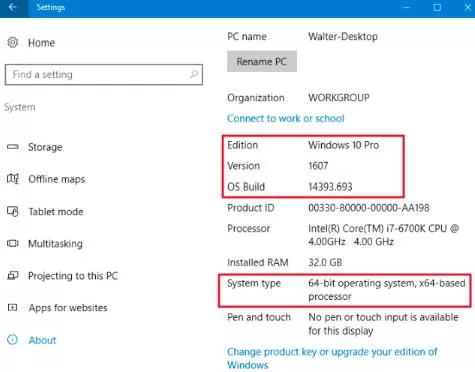The image size is (475, 372).
Task: Select the About page
Action: 42,340
